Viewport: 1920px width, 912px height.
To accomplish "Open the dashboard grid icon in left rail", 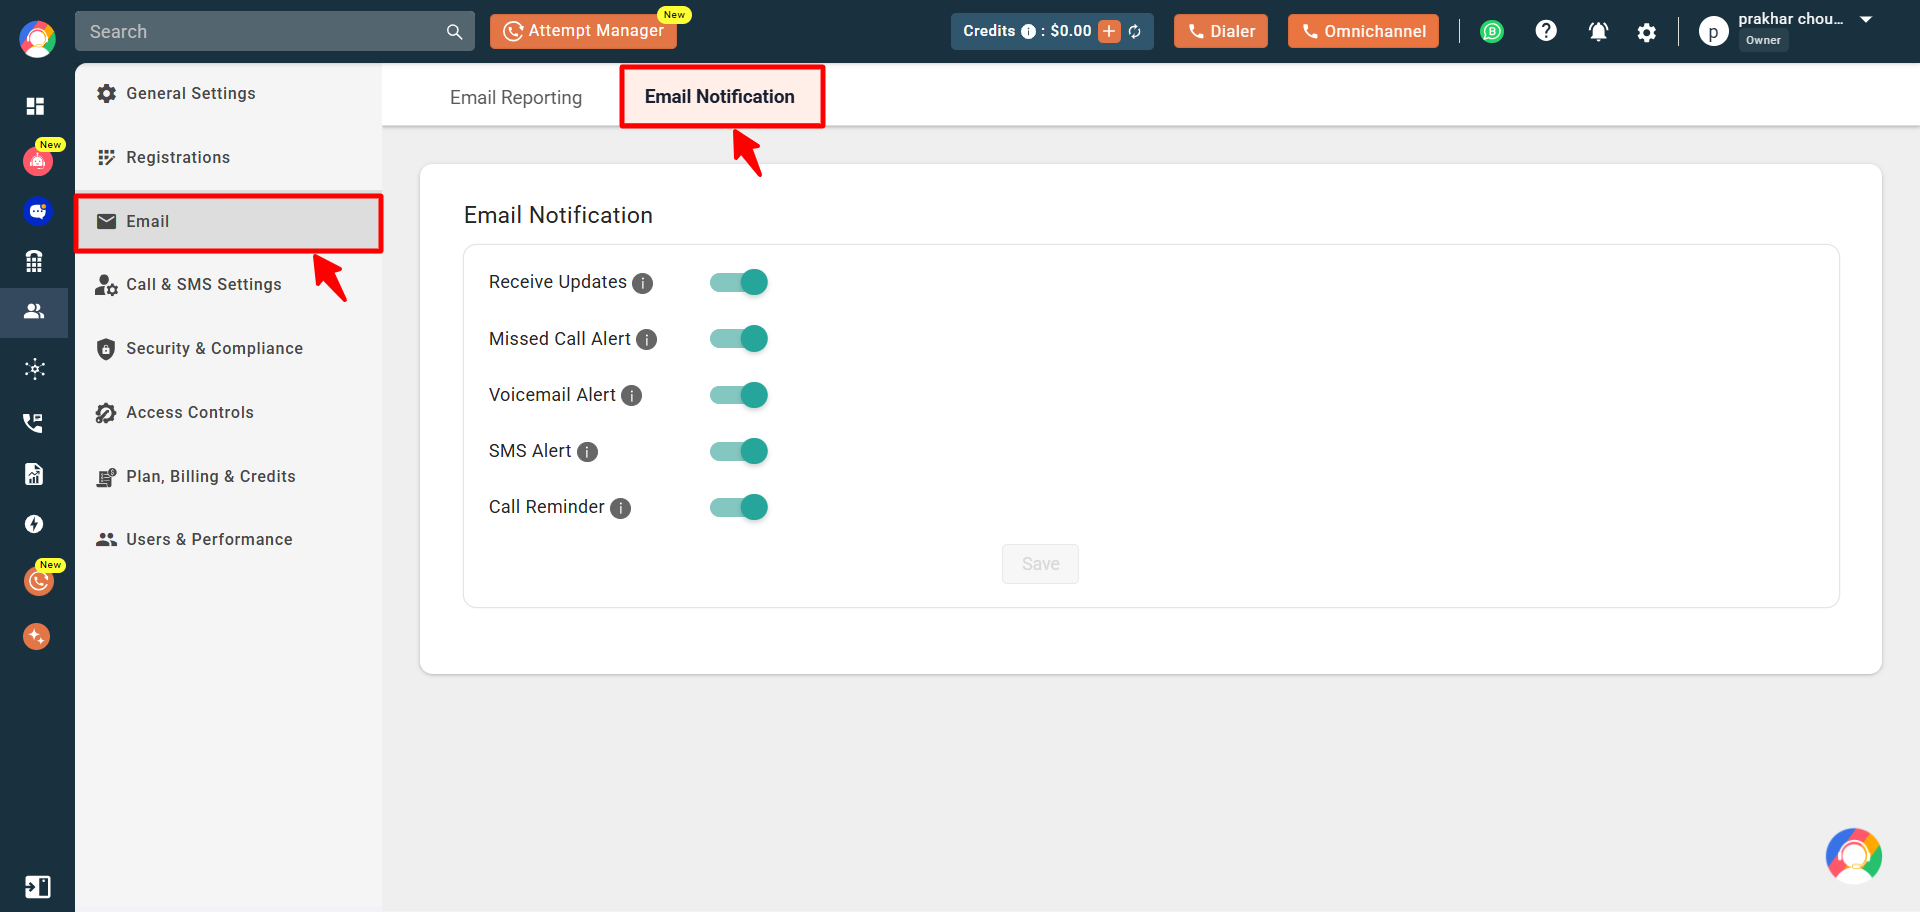I will point(35,106).
